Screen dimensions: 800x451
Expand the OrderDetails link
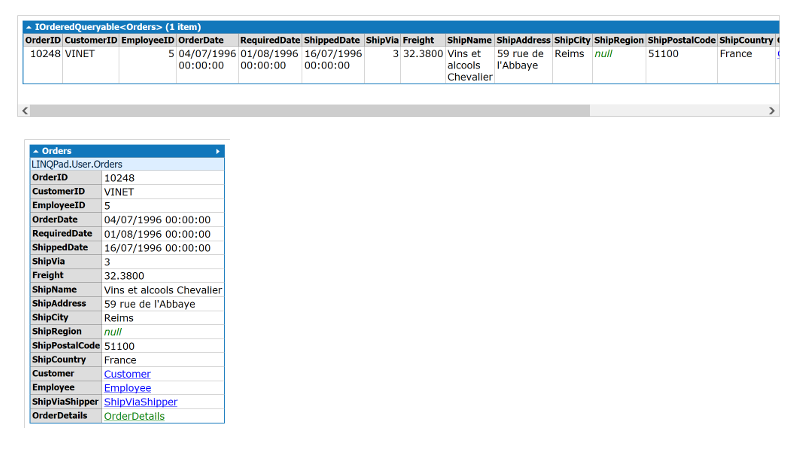pos(134,416)
